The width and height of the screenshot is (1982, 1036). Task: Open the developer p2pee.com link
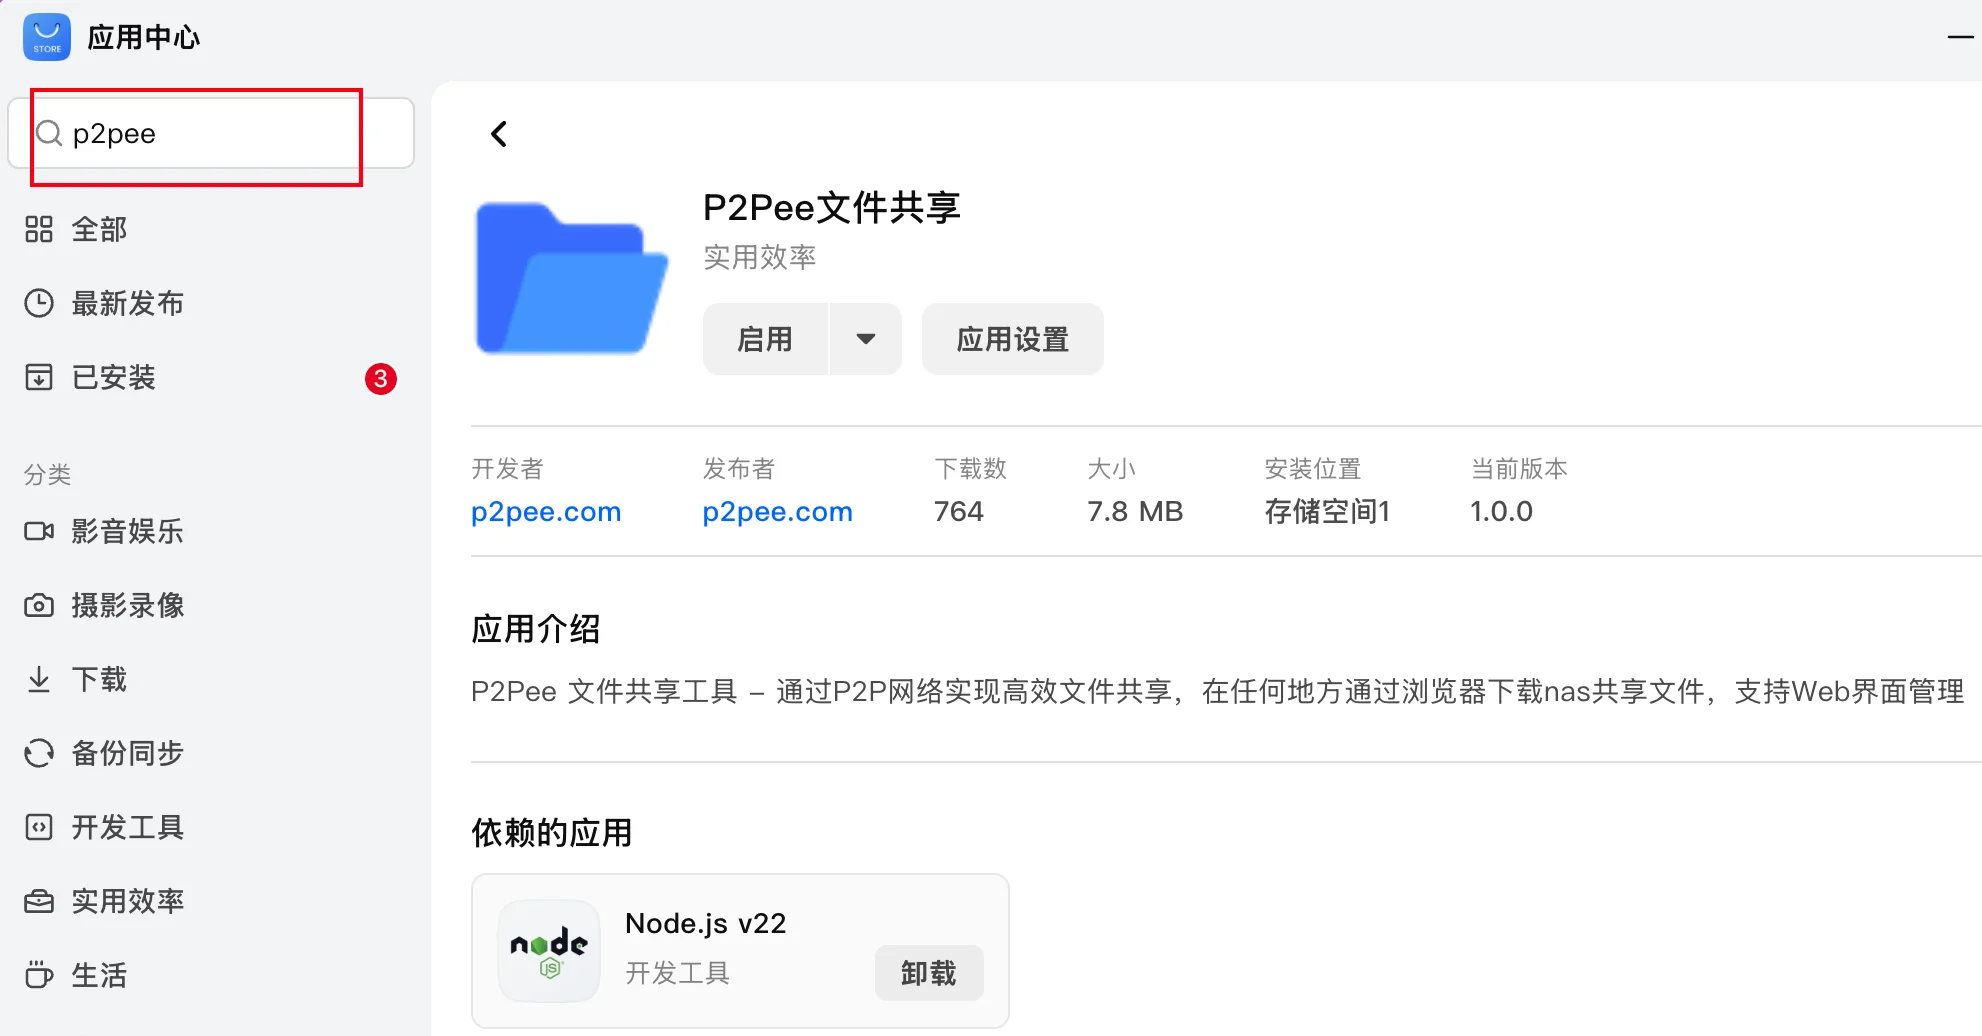click(x=546, y=511)
